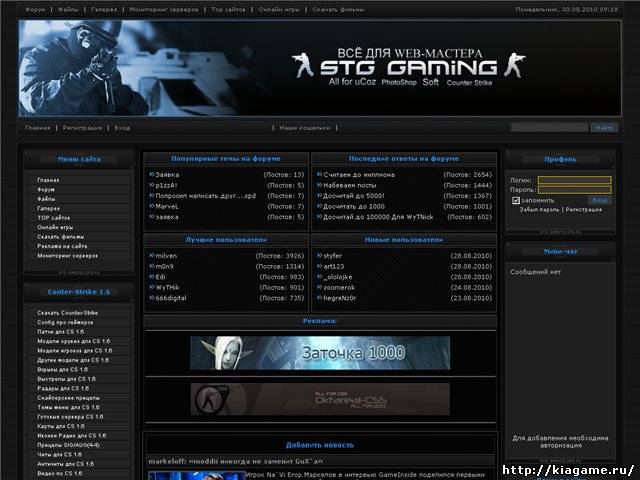The image size is (640, 480).
Task: Open new user hegreNz0r profile
Action: [x=340, y=298]
